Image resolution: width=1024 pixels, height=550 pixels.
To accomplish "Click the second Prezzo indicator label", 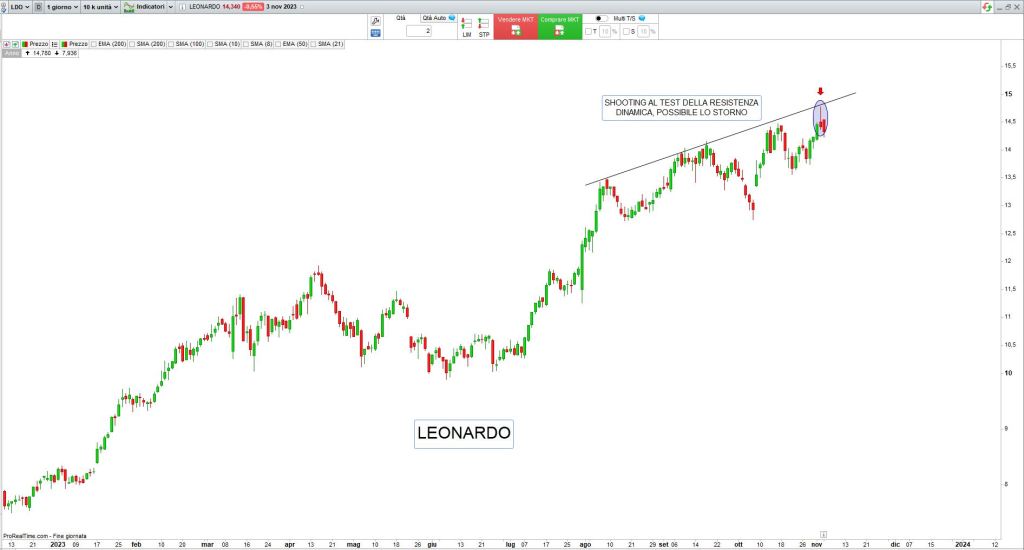I will click(x=78, y=44).
